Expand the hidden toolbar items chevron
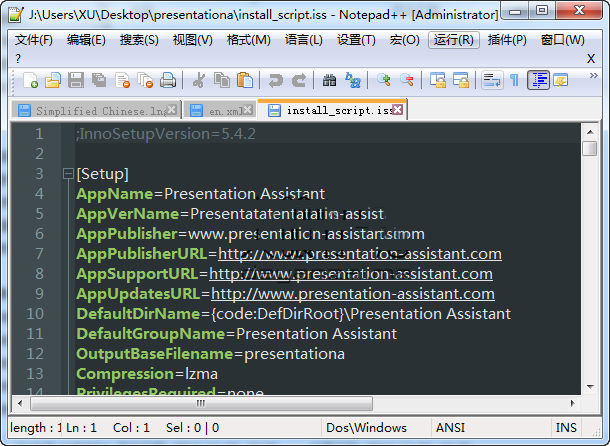This screenshot has width=610, height=446. pyautogui.click(x=593, y=76)
